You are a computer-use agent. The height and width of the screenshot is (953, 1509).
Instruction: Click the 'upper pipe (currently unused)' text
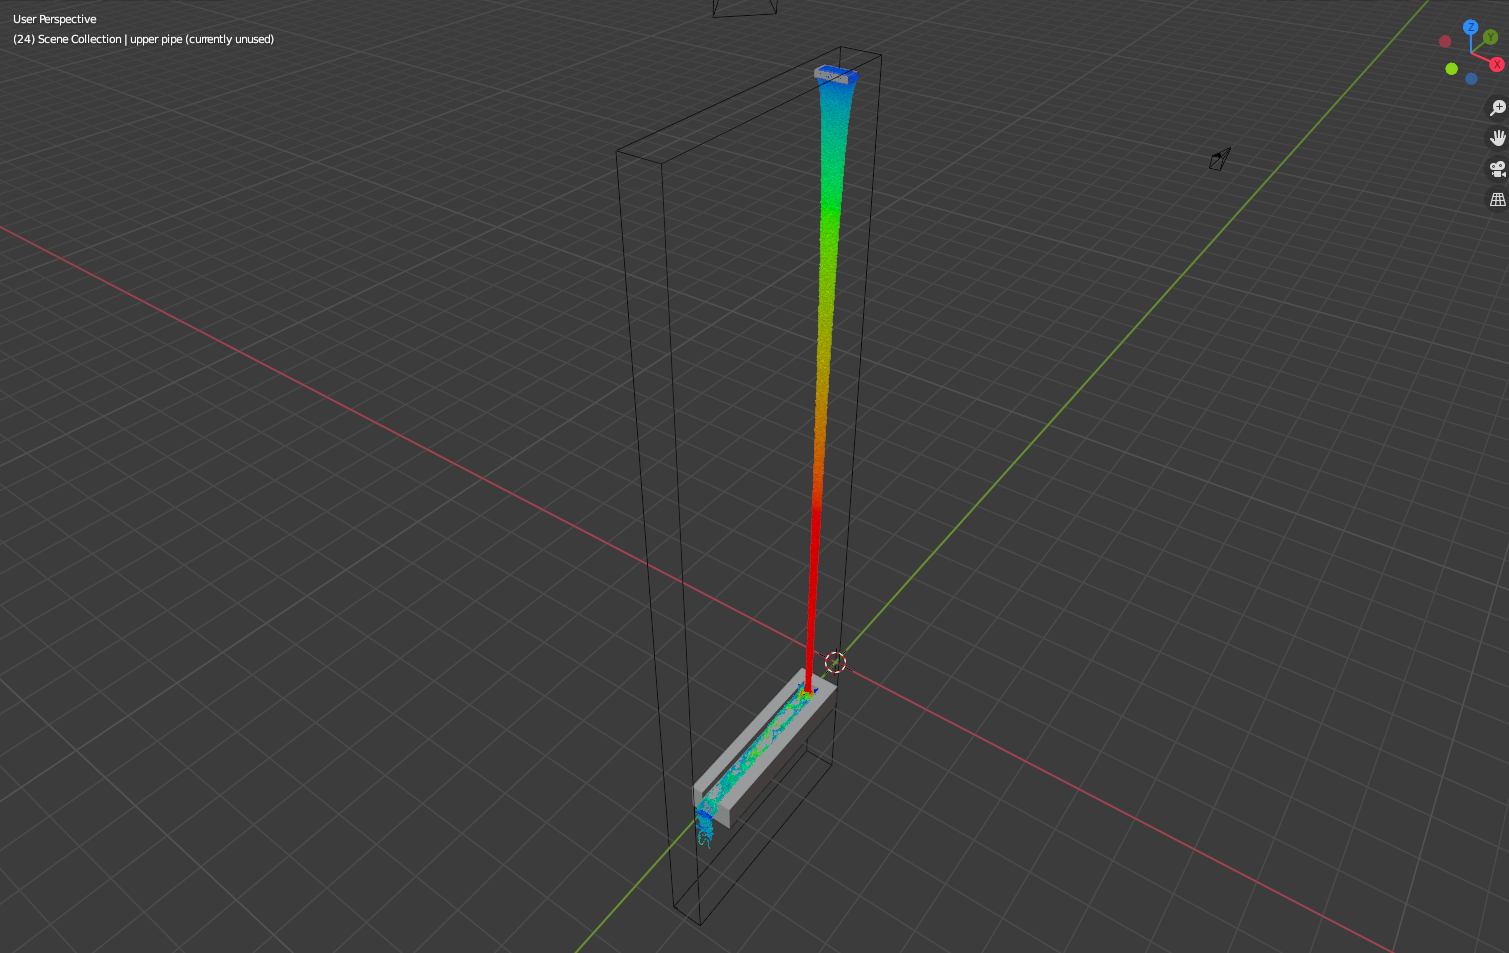tap(202, 39)
